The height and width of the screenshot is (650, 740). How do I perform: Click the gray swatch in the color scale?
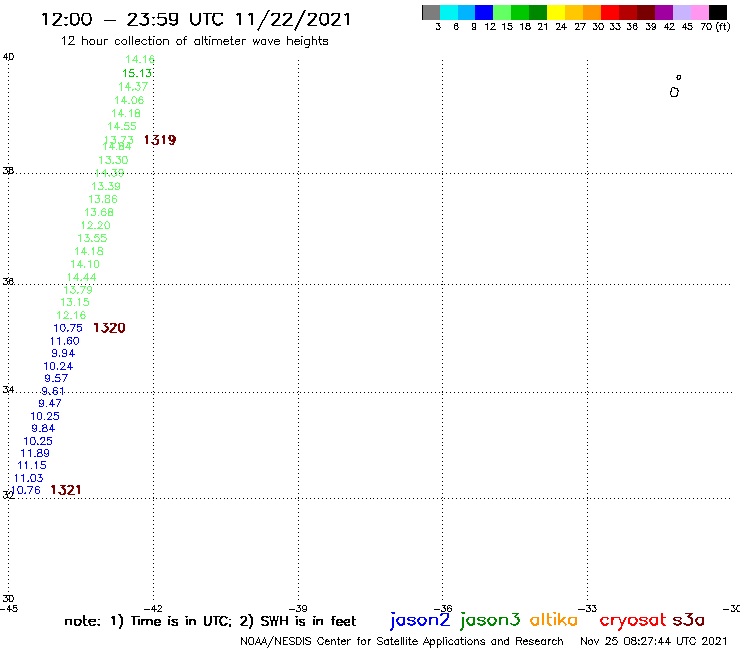[x=431, y=12]
